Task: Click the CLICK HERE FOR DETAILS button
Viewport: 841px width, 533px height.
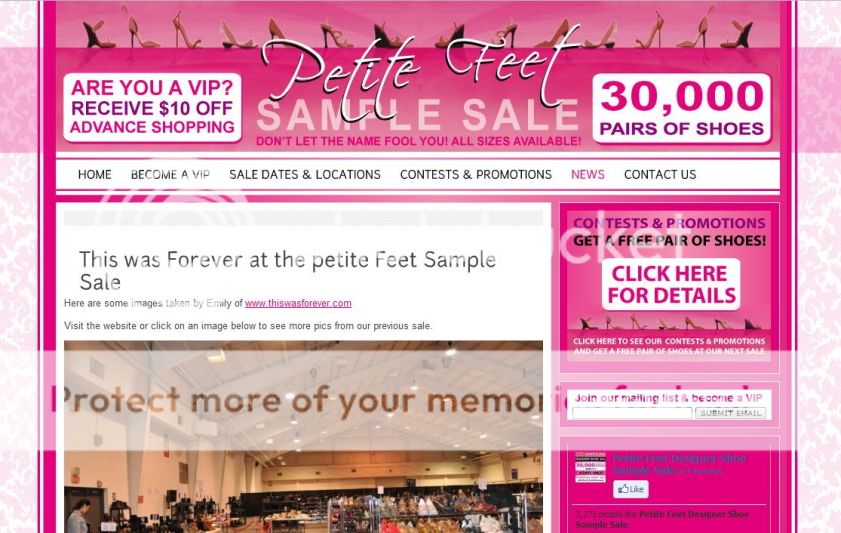Action: pyautogui.click(x=671, y=284)
